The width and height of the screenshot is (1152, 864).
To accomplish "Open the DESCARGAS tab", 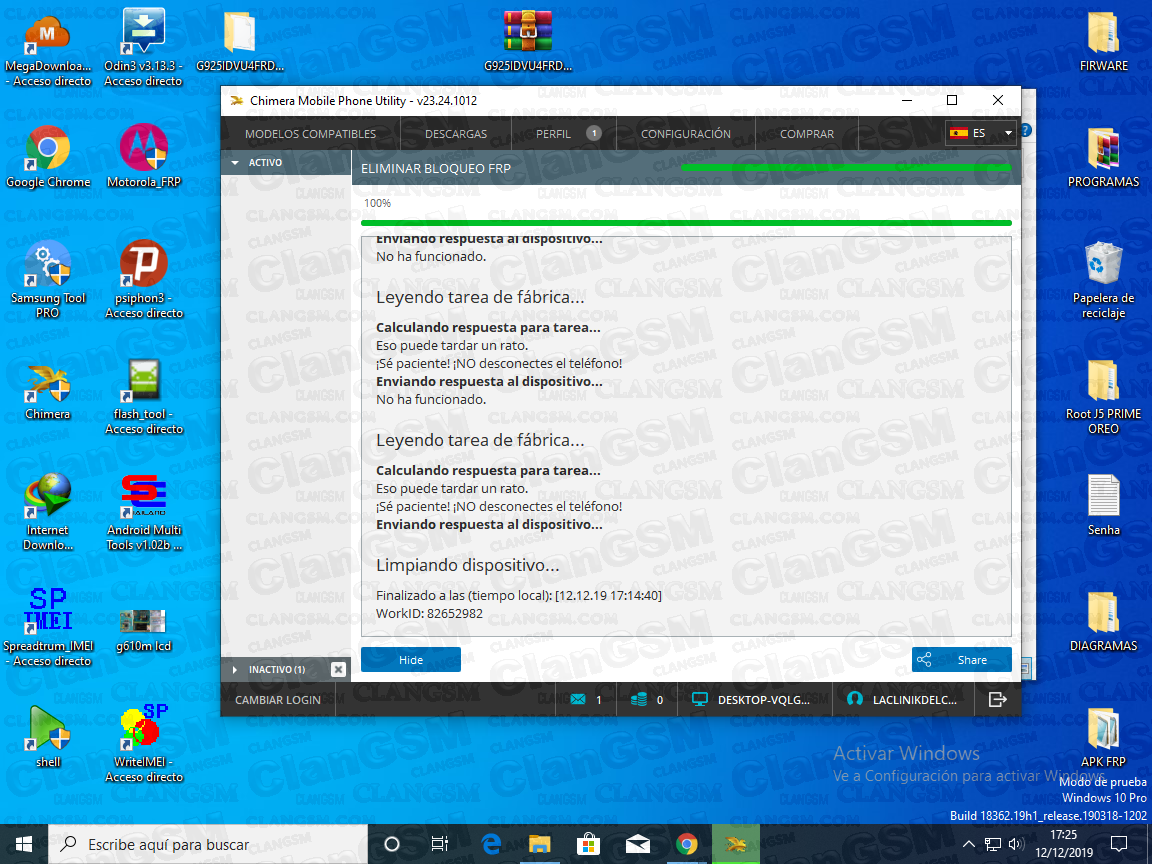I will click(455, 132).
